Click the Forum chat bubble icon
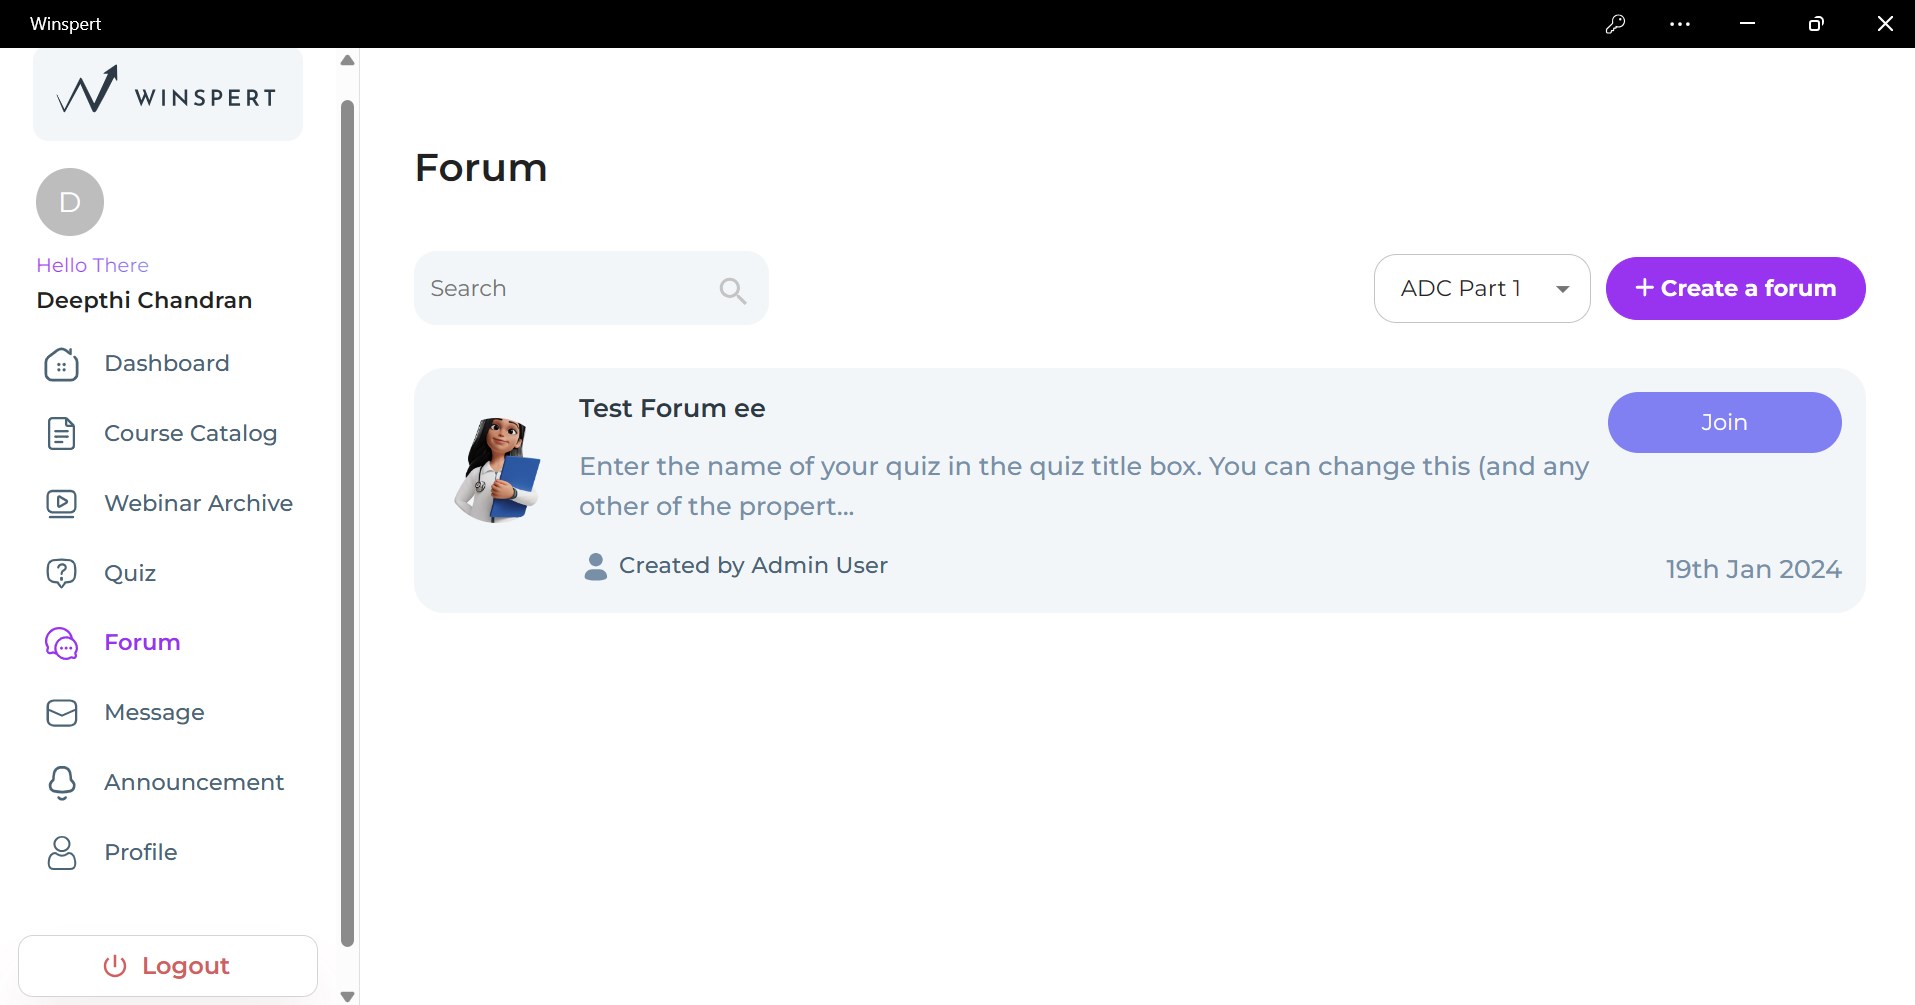The image size is (1915, 1005). pyautogui.click(x=61, y=643)
